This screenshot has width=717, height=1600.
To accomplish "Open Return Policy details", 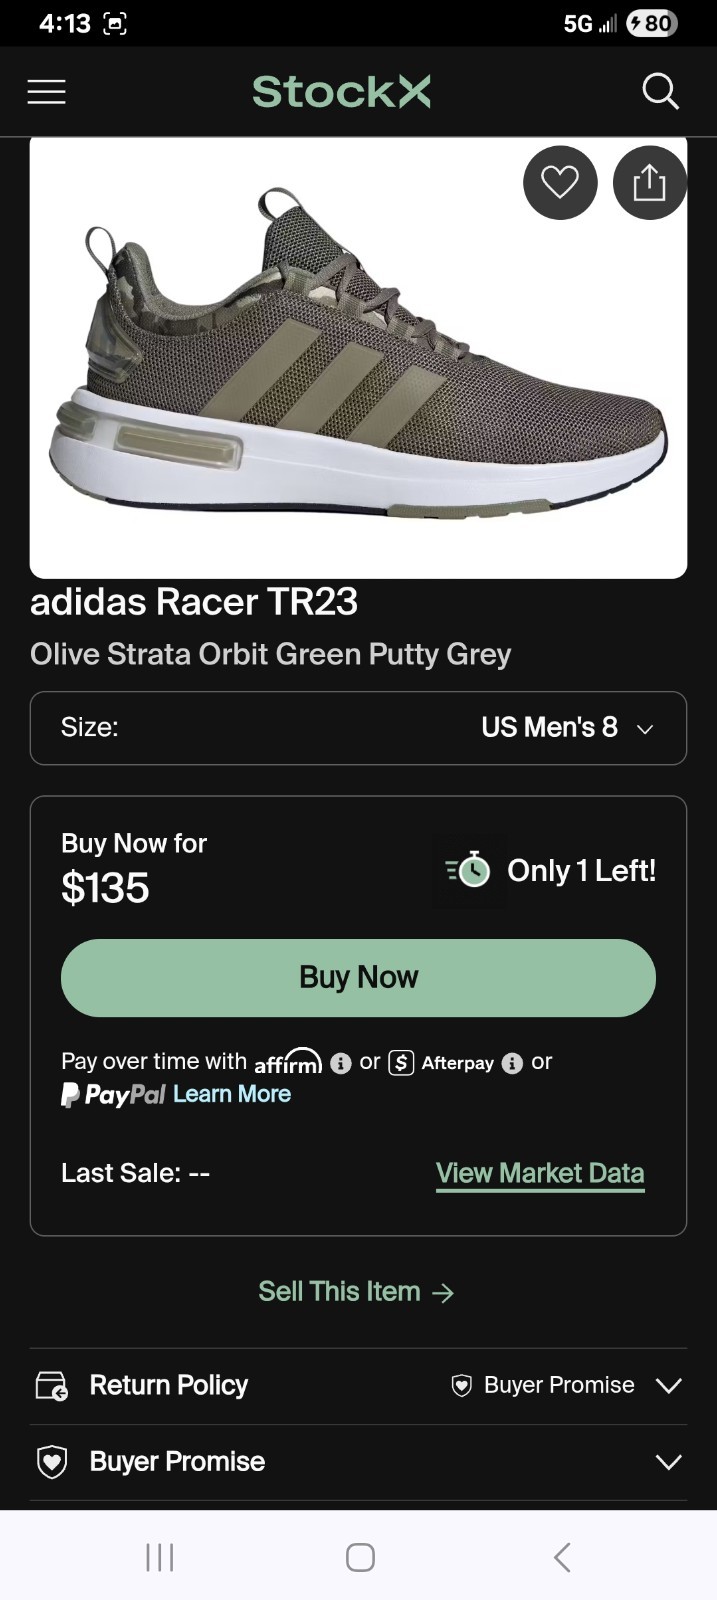I will 168,1385.
